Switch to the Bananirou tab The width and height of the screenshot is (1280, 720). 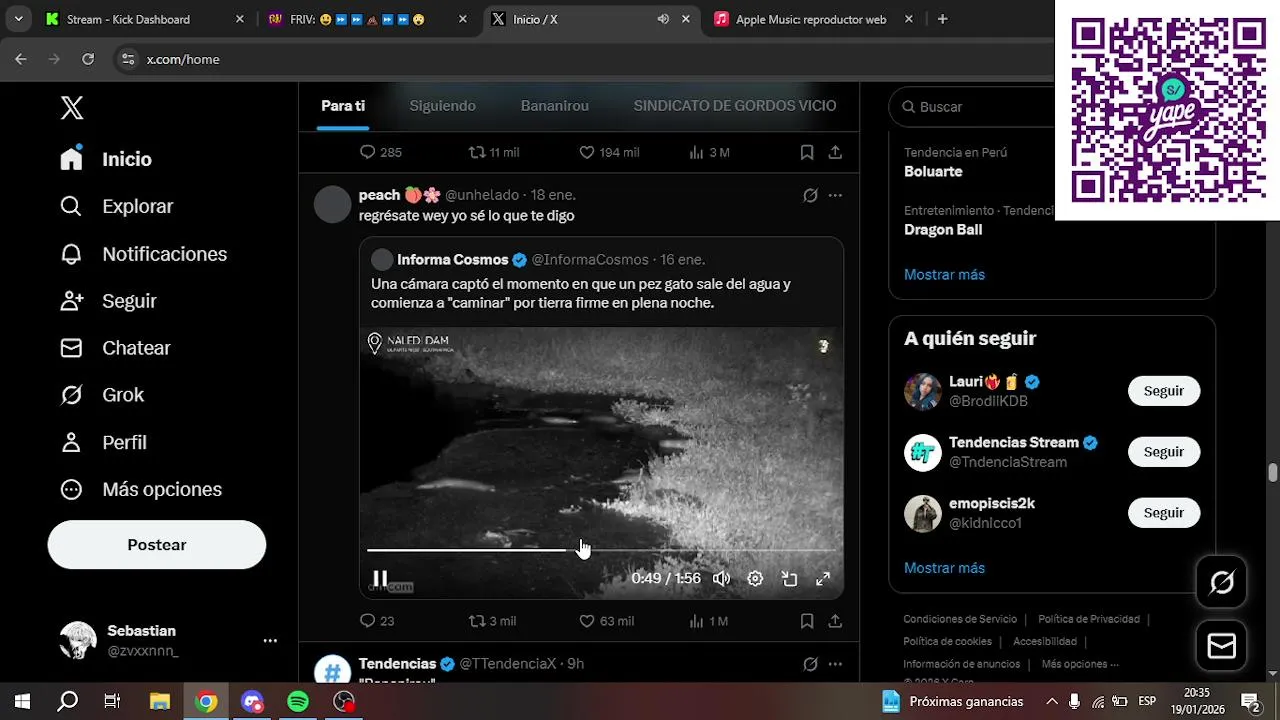click(554, 106)
